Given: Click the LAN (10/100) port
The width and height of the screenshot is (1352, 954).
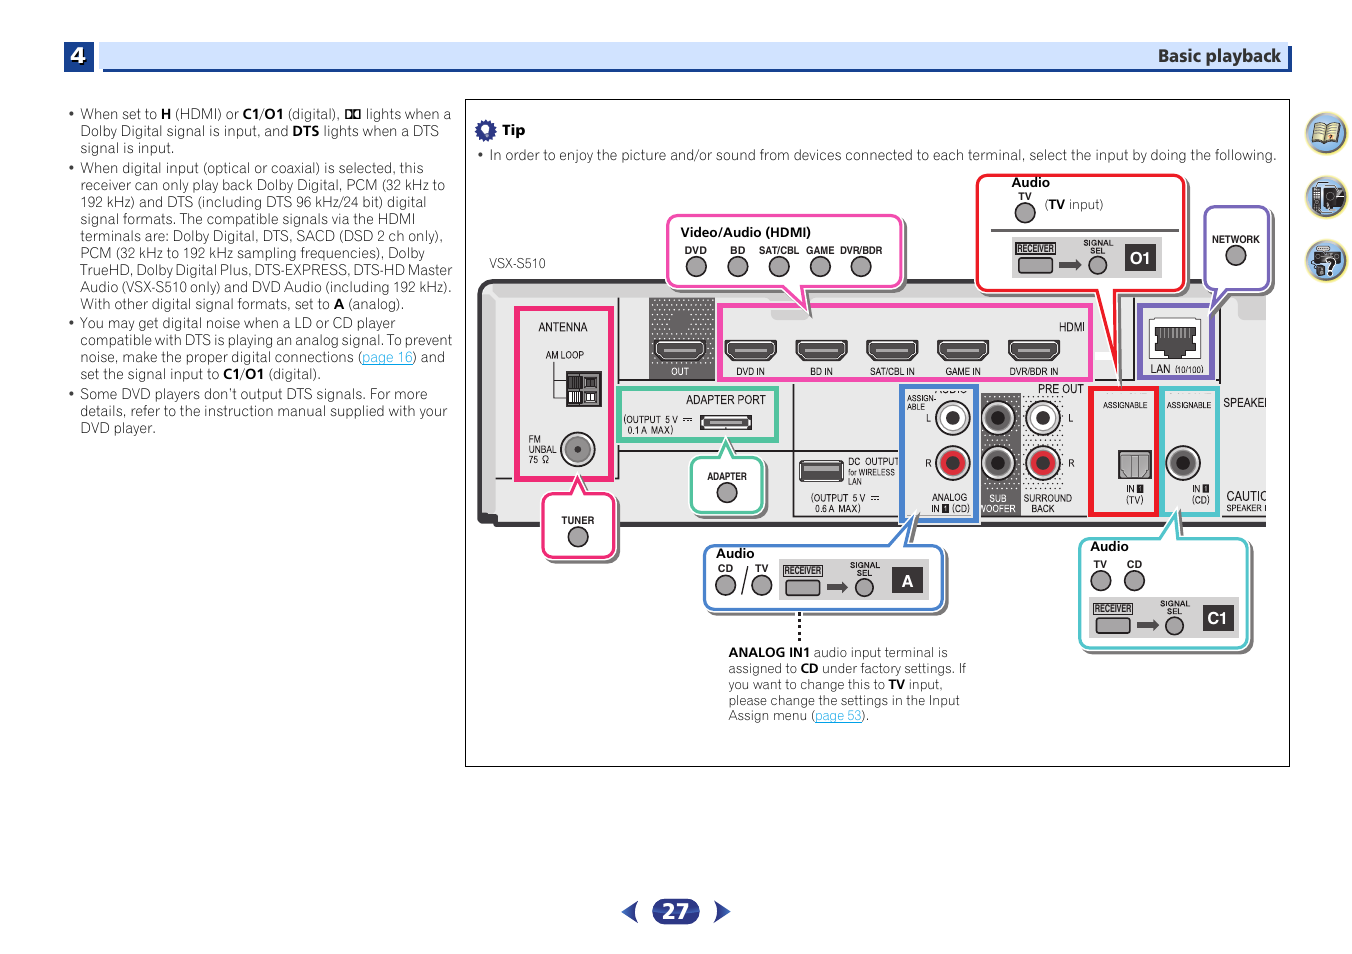Looking at the screenshot, I should 1175,342.
